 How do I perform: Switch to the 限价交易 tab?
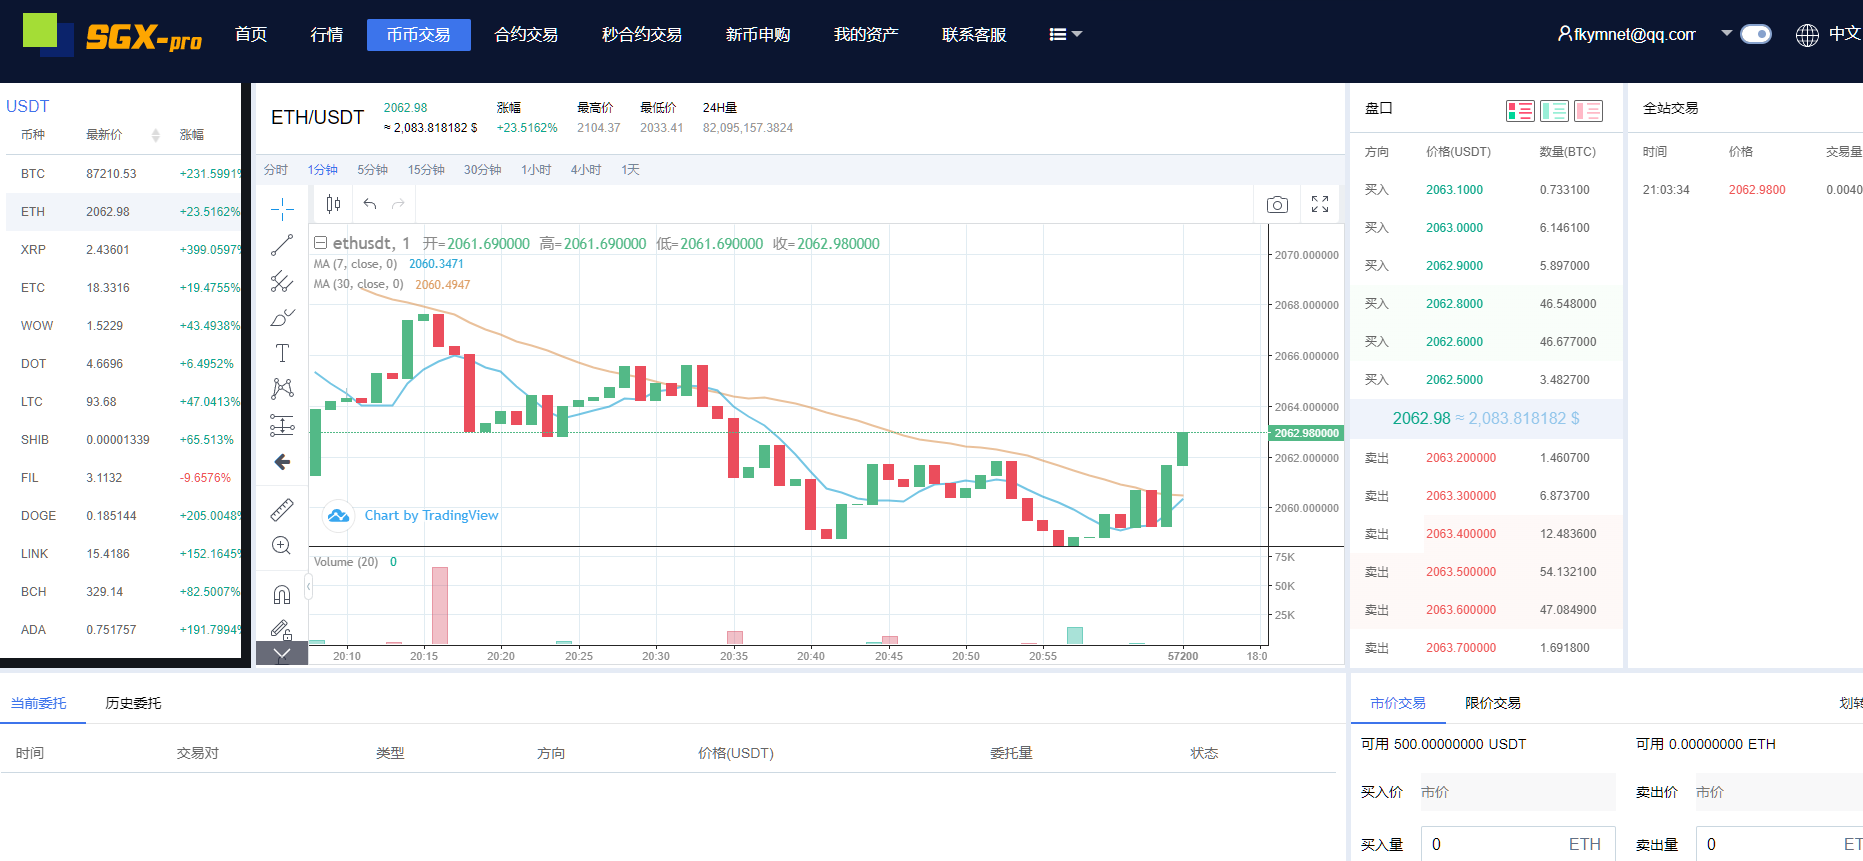[1492, 703]
